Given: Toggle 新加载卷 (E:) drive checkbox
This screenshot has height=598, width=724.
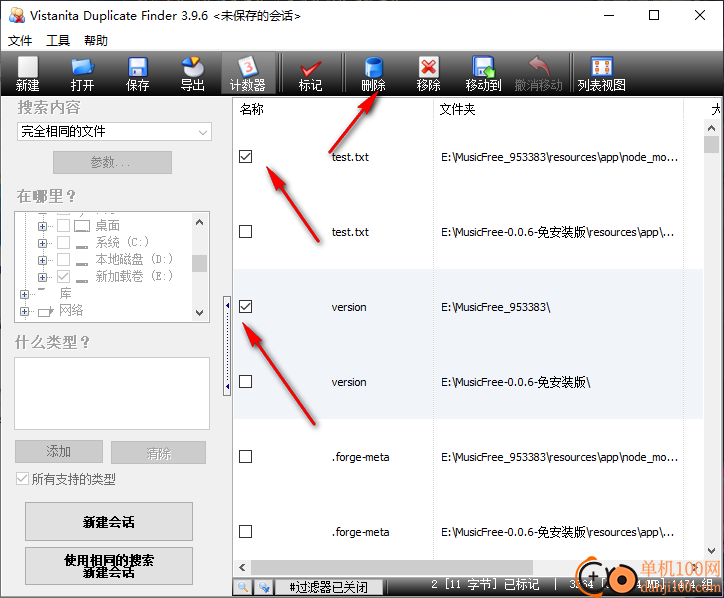Looking at the screenshot, I should [x=63, y=277].
